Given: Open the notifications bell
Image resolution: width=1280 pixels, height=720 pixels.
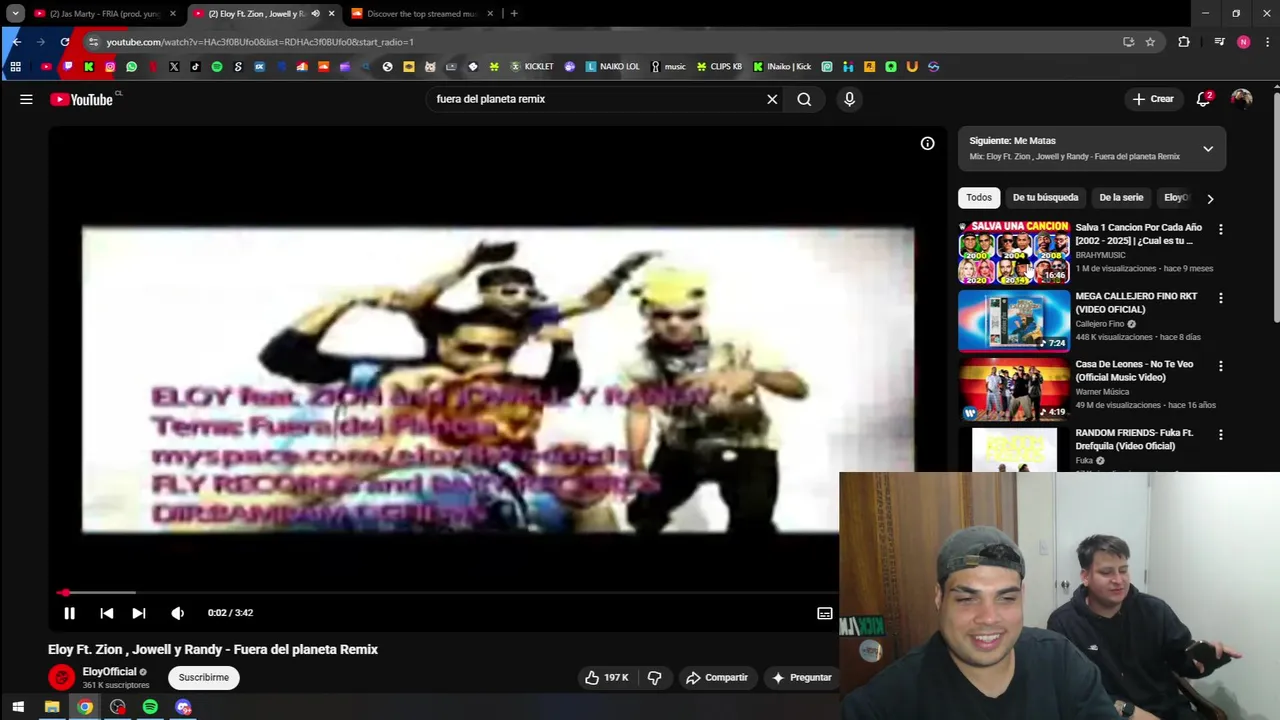Looking at the screenshot, I should coord(1203,99).
